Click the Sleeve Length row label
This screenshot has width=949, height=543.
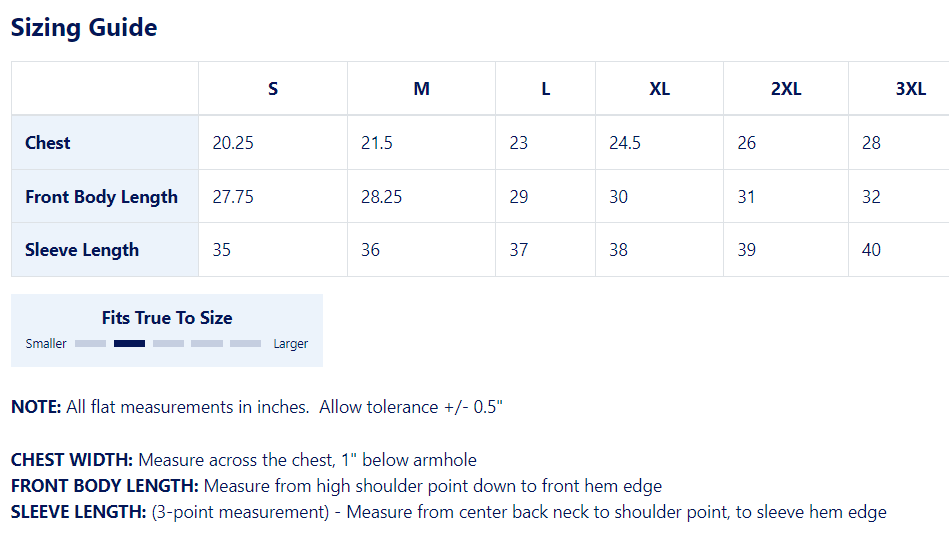(82, 250)
